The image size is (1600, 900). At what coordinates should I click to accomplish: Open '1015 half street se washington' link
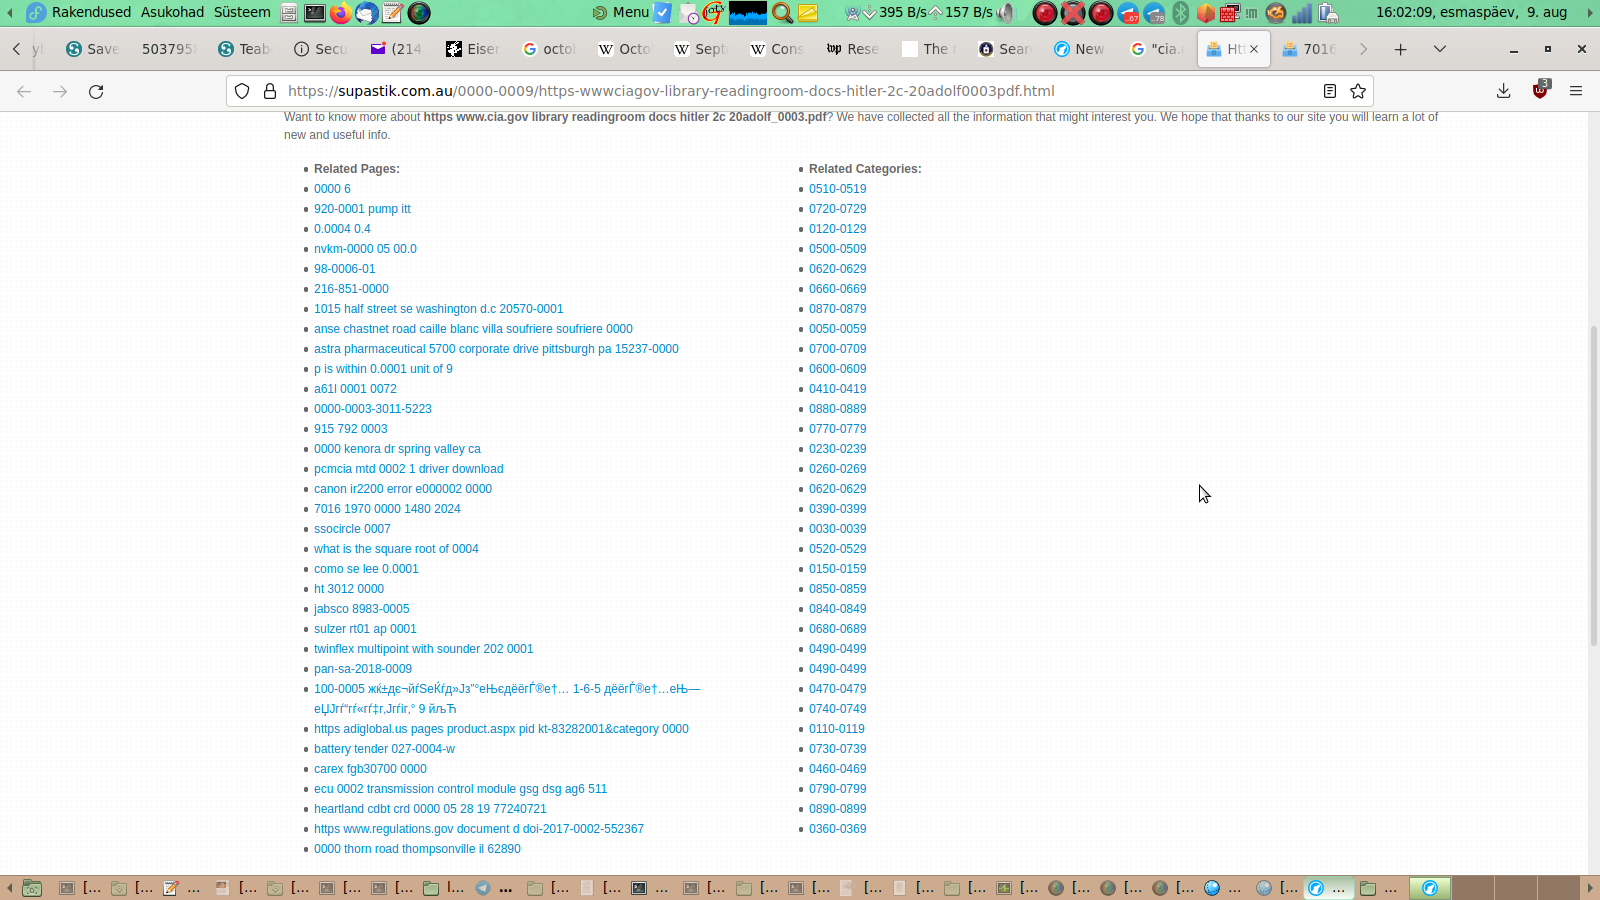[438, 309]
